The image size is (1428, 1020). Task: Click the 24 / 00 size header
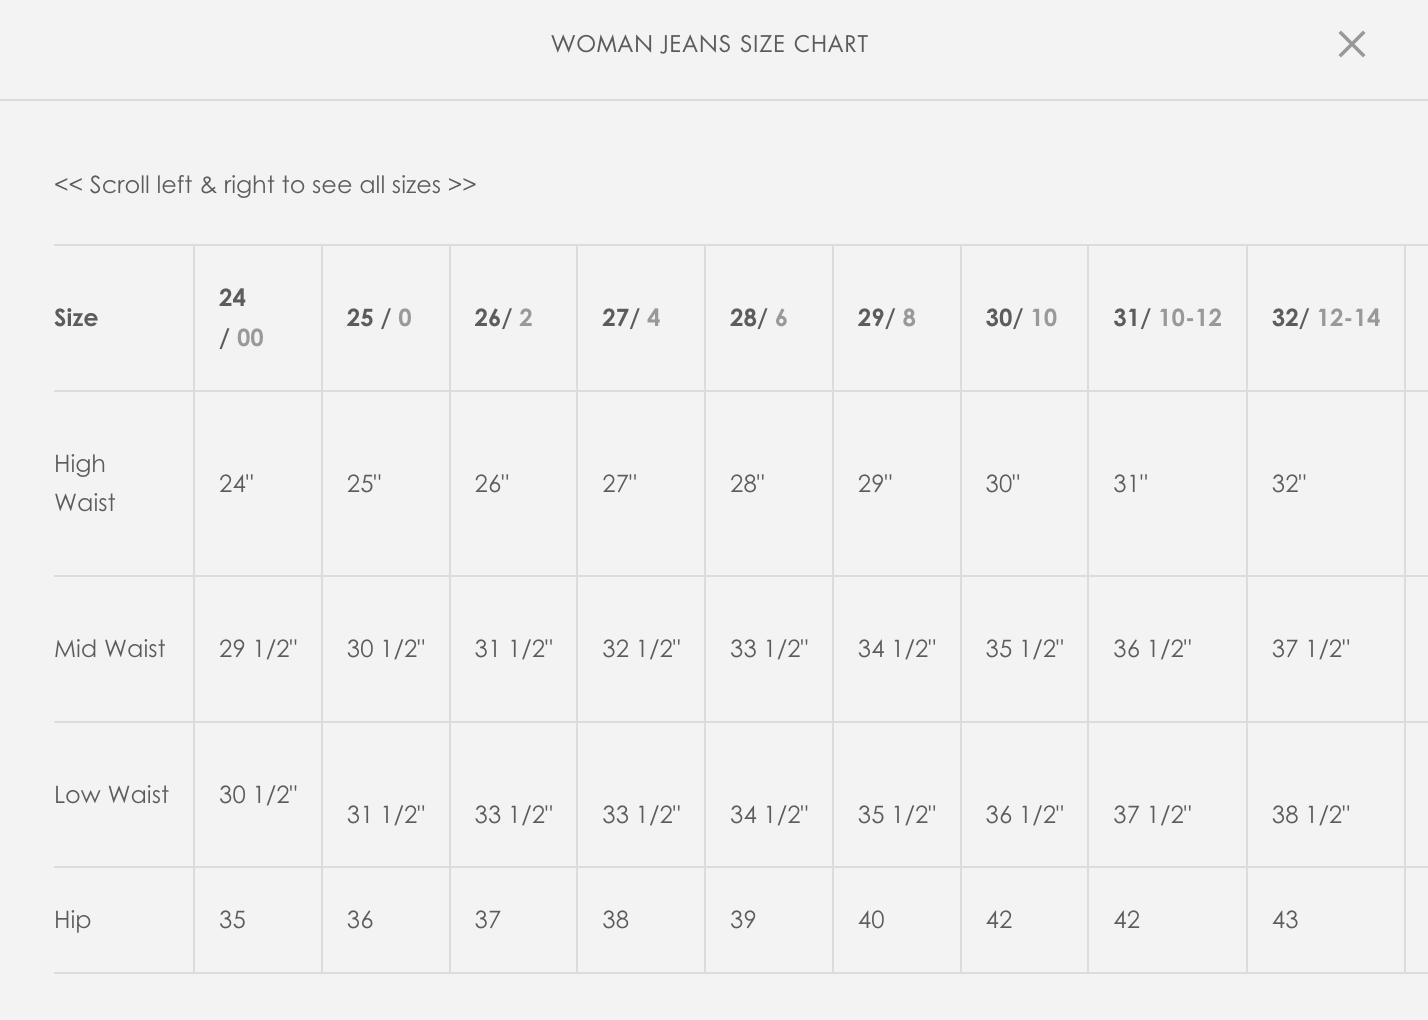pyautogui.click(x=241, y=317)
